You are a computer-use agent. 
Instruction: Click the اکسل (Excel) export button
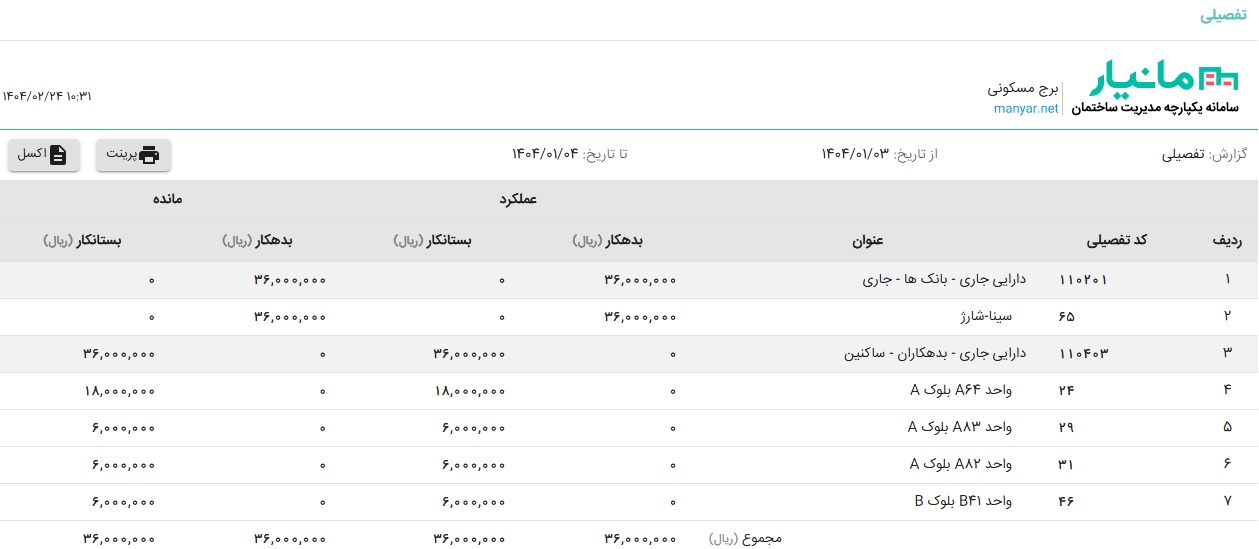[x=44, y=155]
